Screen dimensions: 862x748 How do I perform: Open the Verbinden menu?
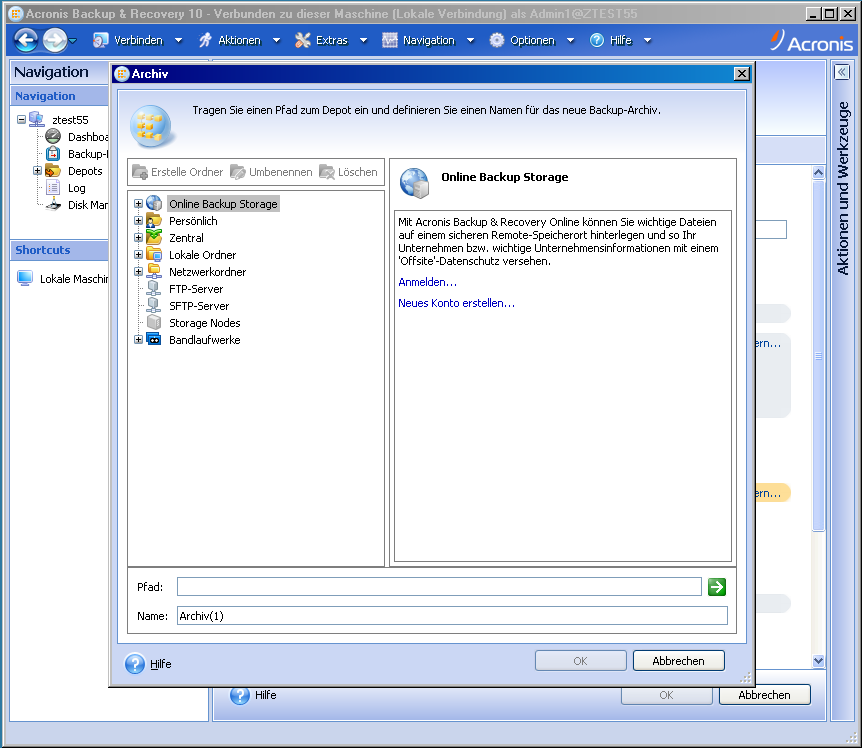(x=138, y=40)
